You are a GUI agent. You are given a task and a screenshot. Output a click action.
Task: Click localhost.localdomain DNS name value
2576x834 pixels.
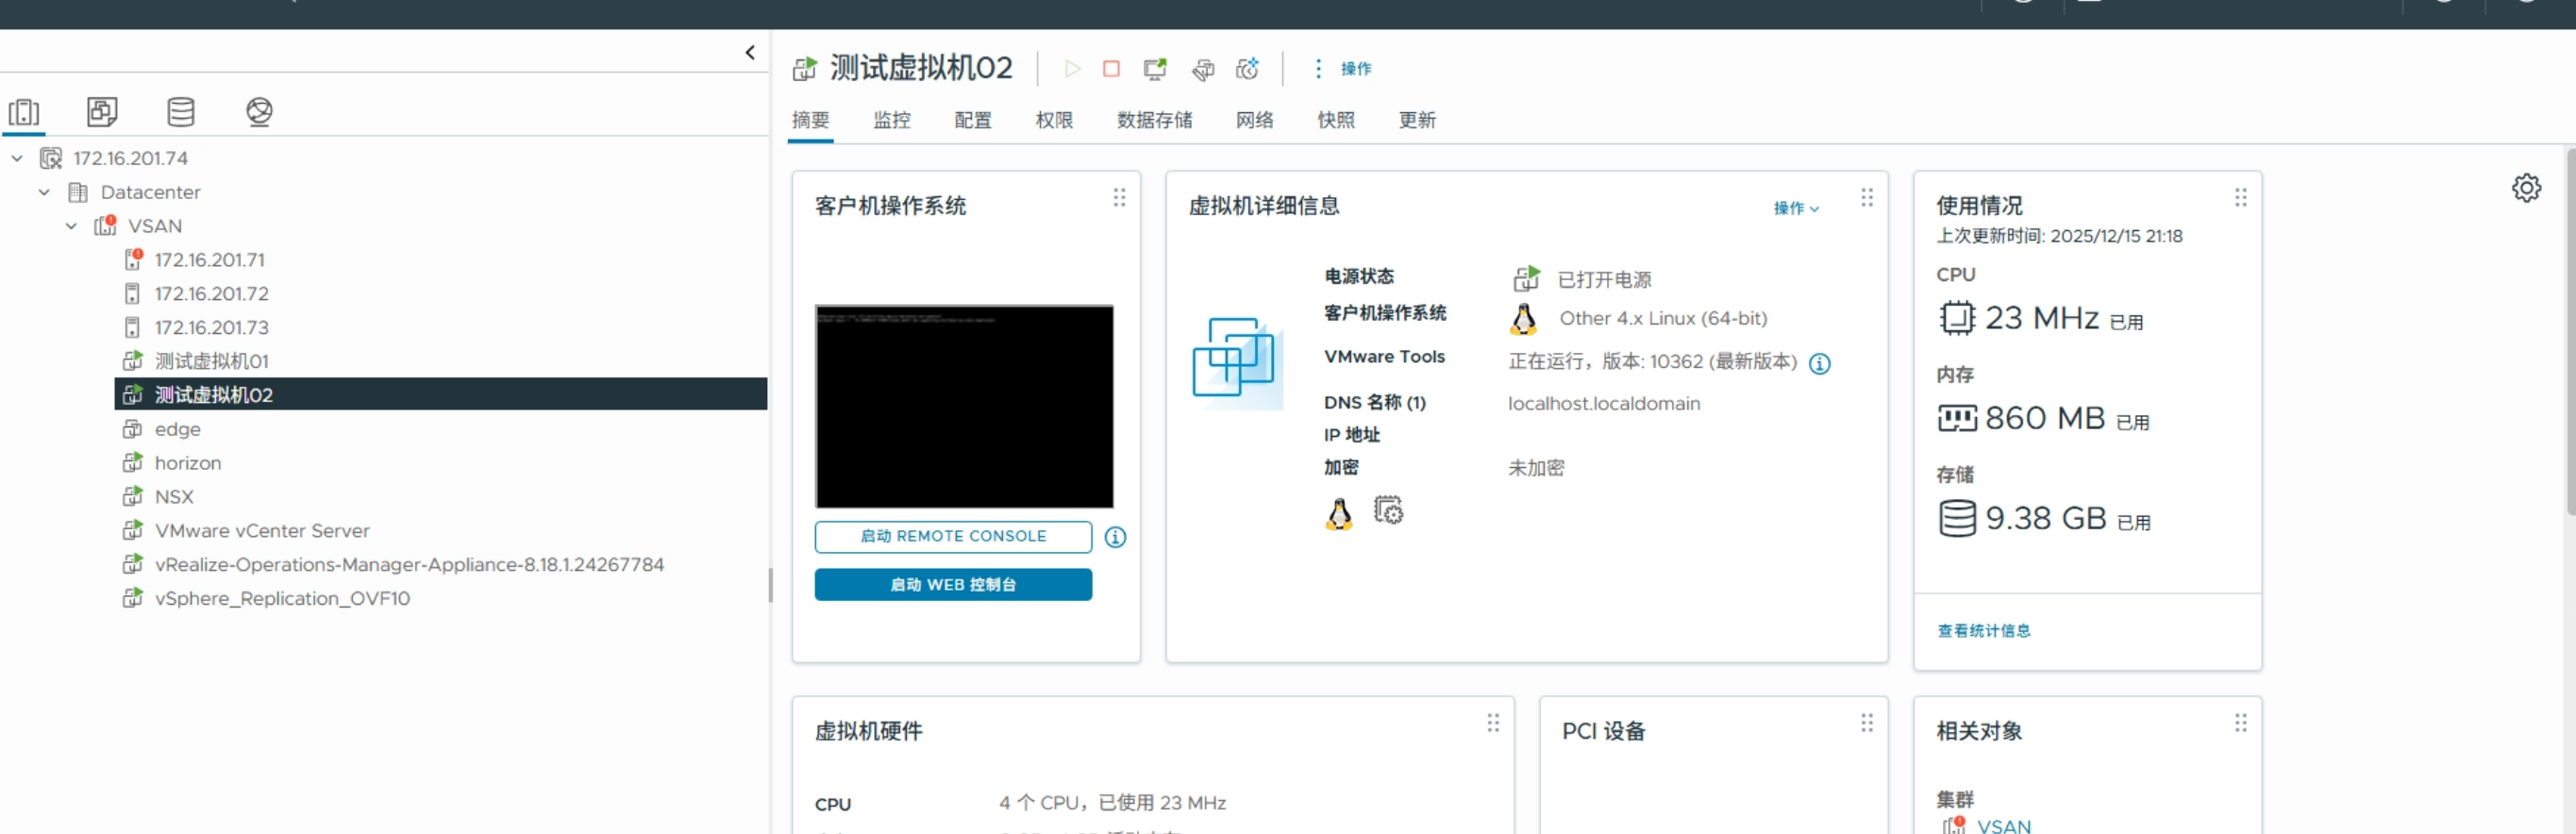point(1603,404)
